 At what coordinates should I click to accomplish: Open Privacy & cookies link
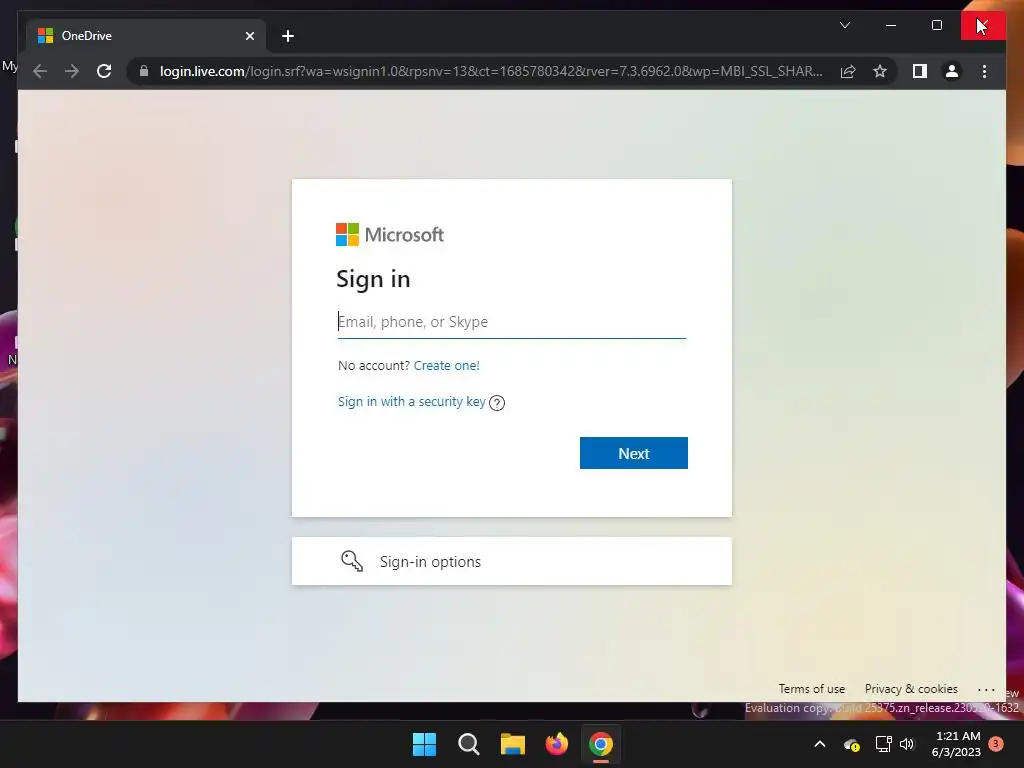[911, 689]
